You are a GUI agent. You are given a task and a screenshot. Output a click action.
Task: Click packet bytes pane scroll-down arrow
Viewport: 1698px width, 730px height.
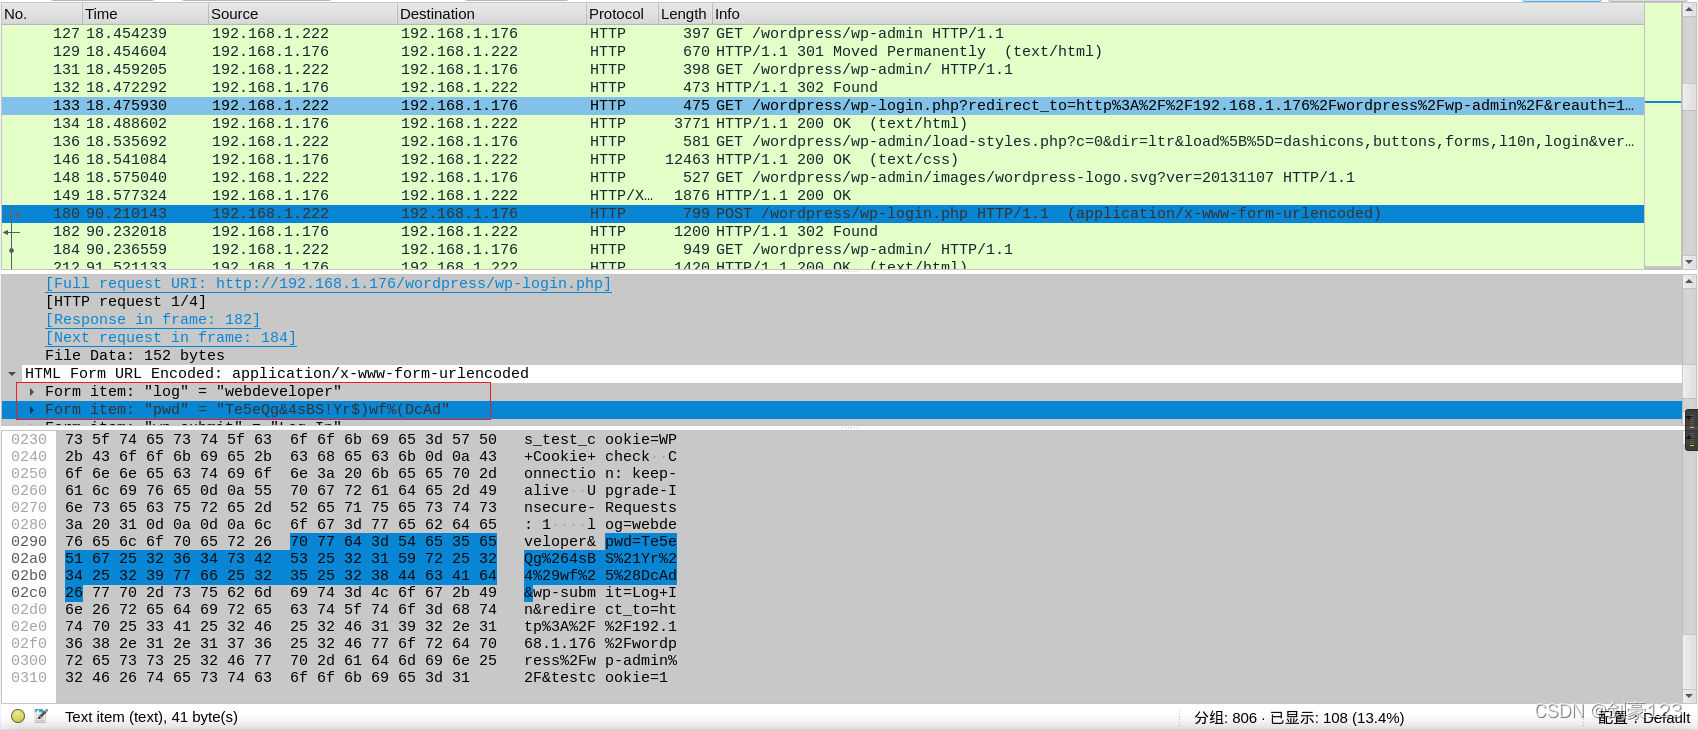point(1689,696)
